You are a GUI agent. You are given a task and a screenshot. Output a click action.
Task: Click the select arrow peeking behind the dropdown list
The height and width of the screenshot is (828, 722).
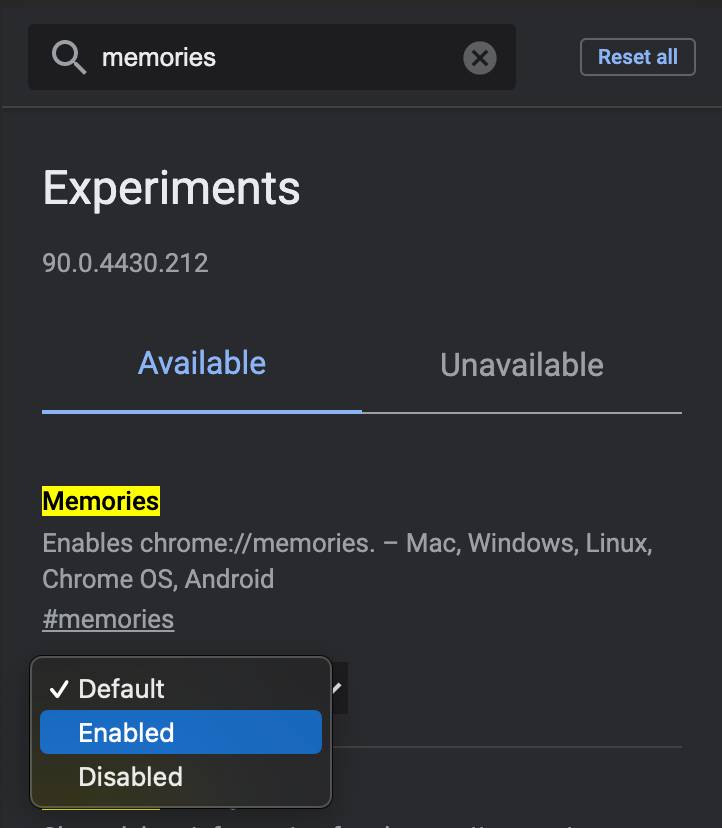click(338, 687)
